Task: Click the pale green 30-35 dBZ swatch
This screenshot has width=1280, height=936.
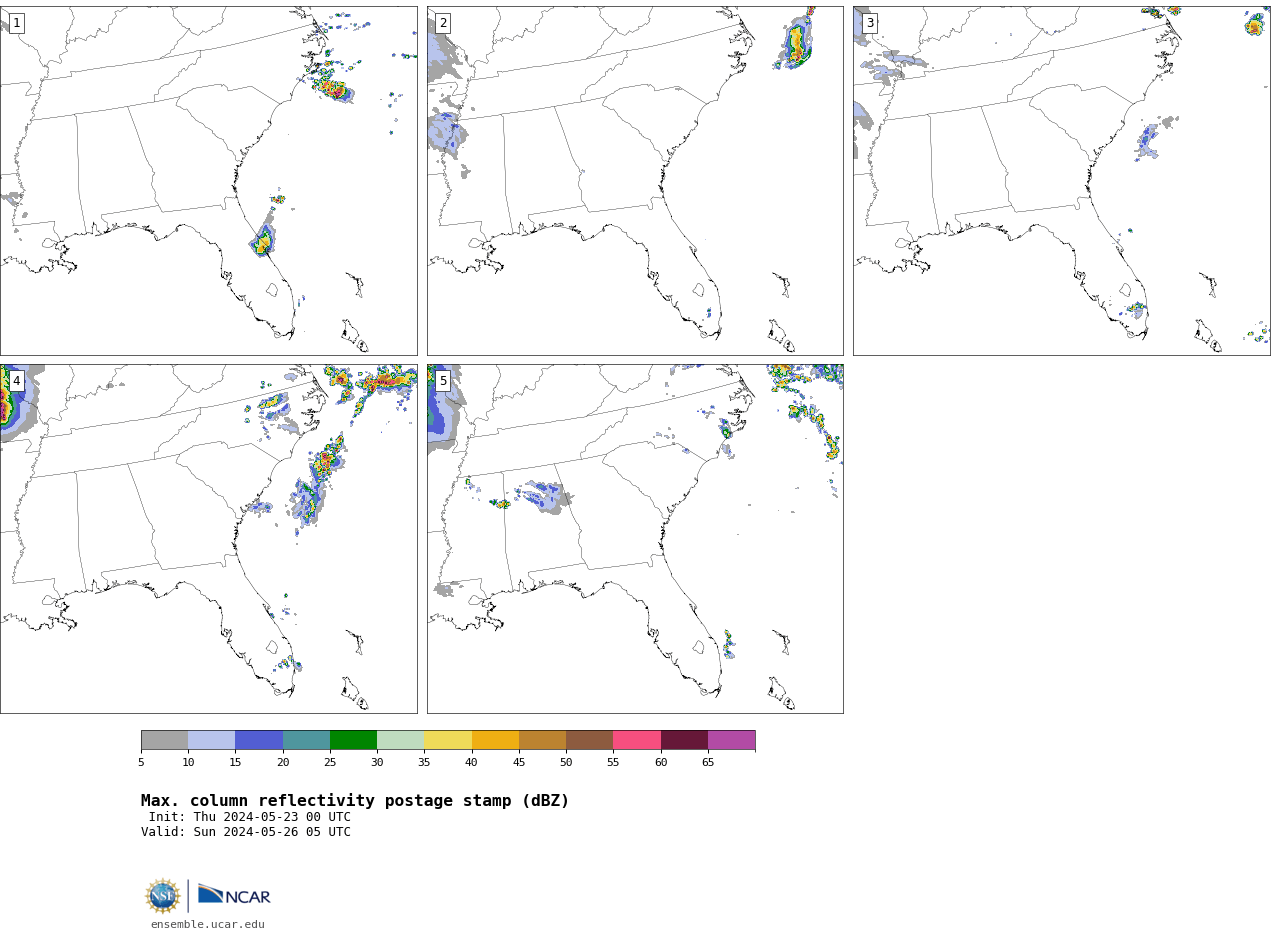Action: point(401,740)
